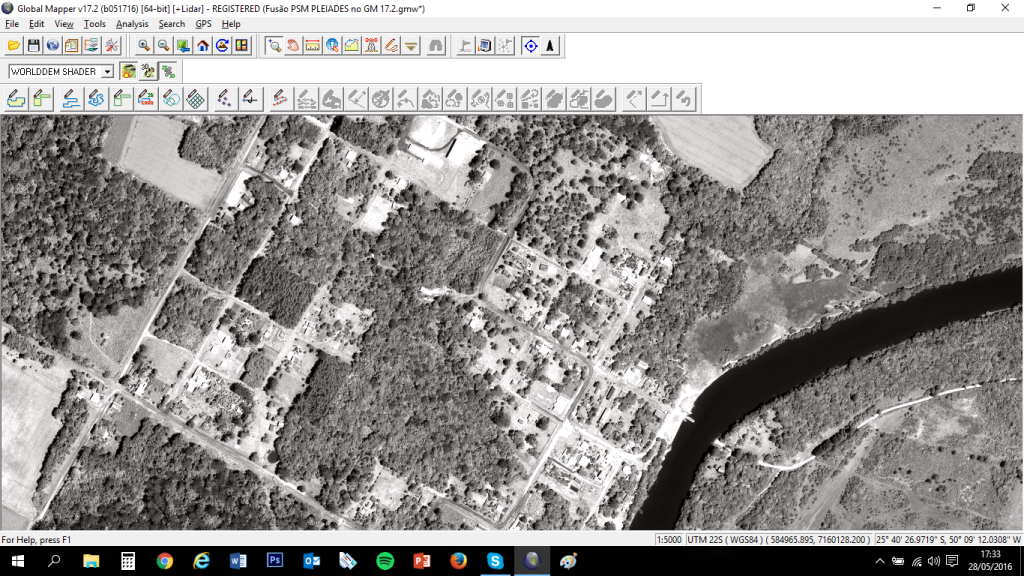The height and width of the screenshot is (576, 1024).
Task: Open Photoshop from the taskbar
Action: (275, 561)
